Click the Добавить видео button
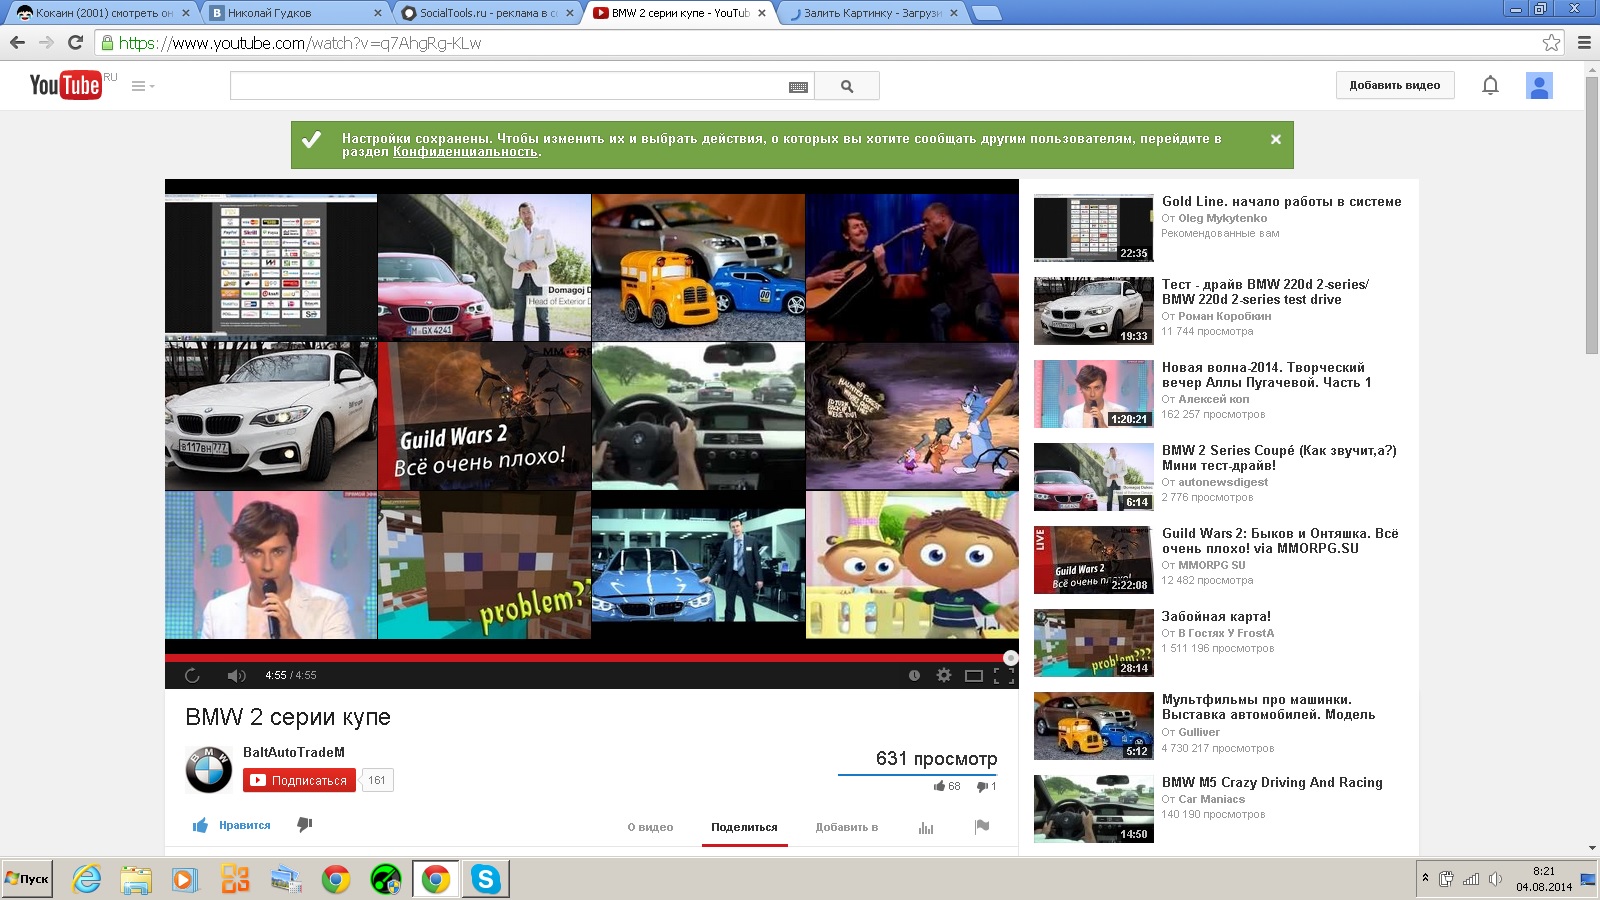The height and width of the screenshot is (900, 1600). tap(1395, 85)
